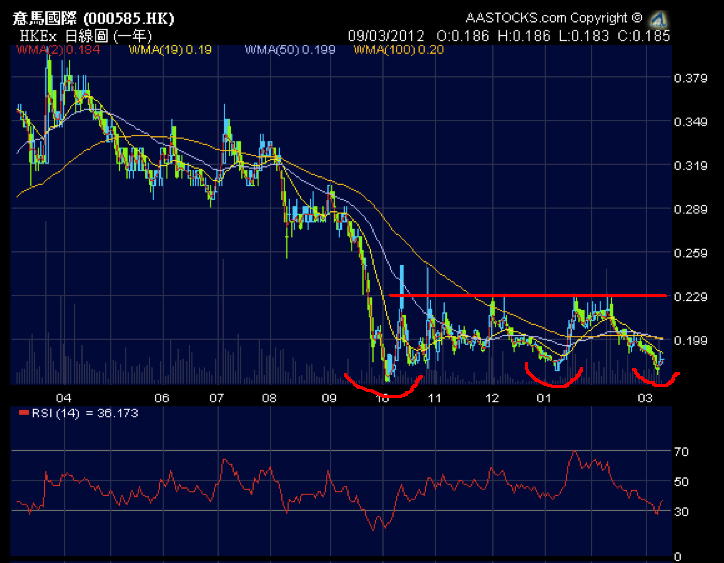Image resolution: width=724 pixels, height=563 pixels.
Task: Click the month 09 on time axis
Action: pyautogui.click(x=329, y=397)
